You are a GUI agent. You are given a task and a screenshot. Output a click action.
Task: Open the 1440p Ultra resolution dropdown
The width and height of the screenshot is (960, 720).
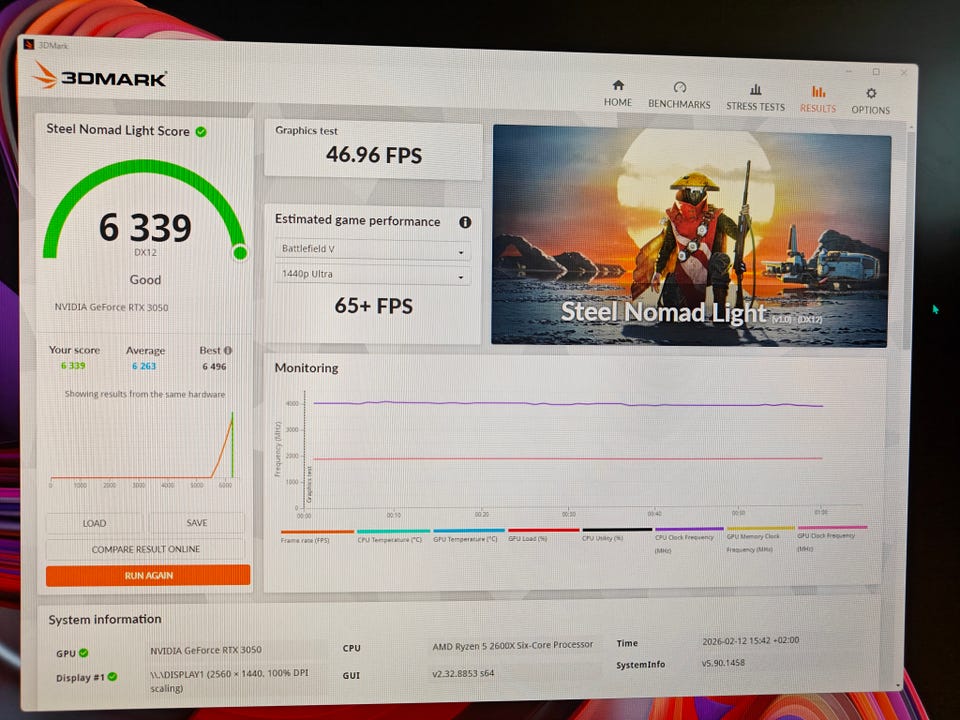373,274
